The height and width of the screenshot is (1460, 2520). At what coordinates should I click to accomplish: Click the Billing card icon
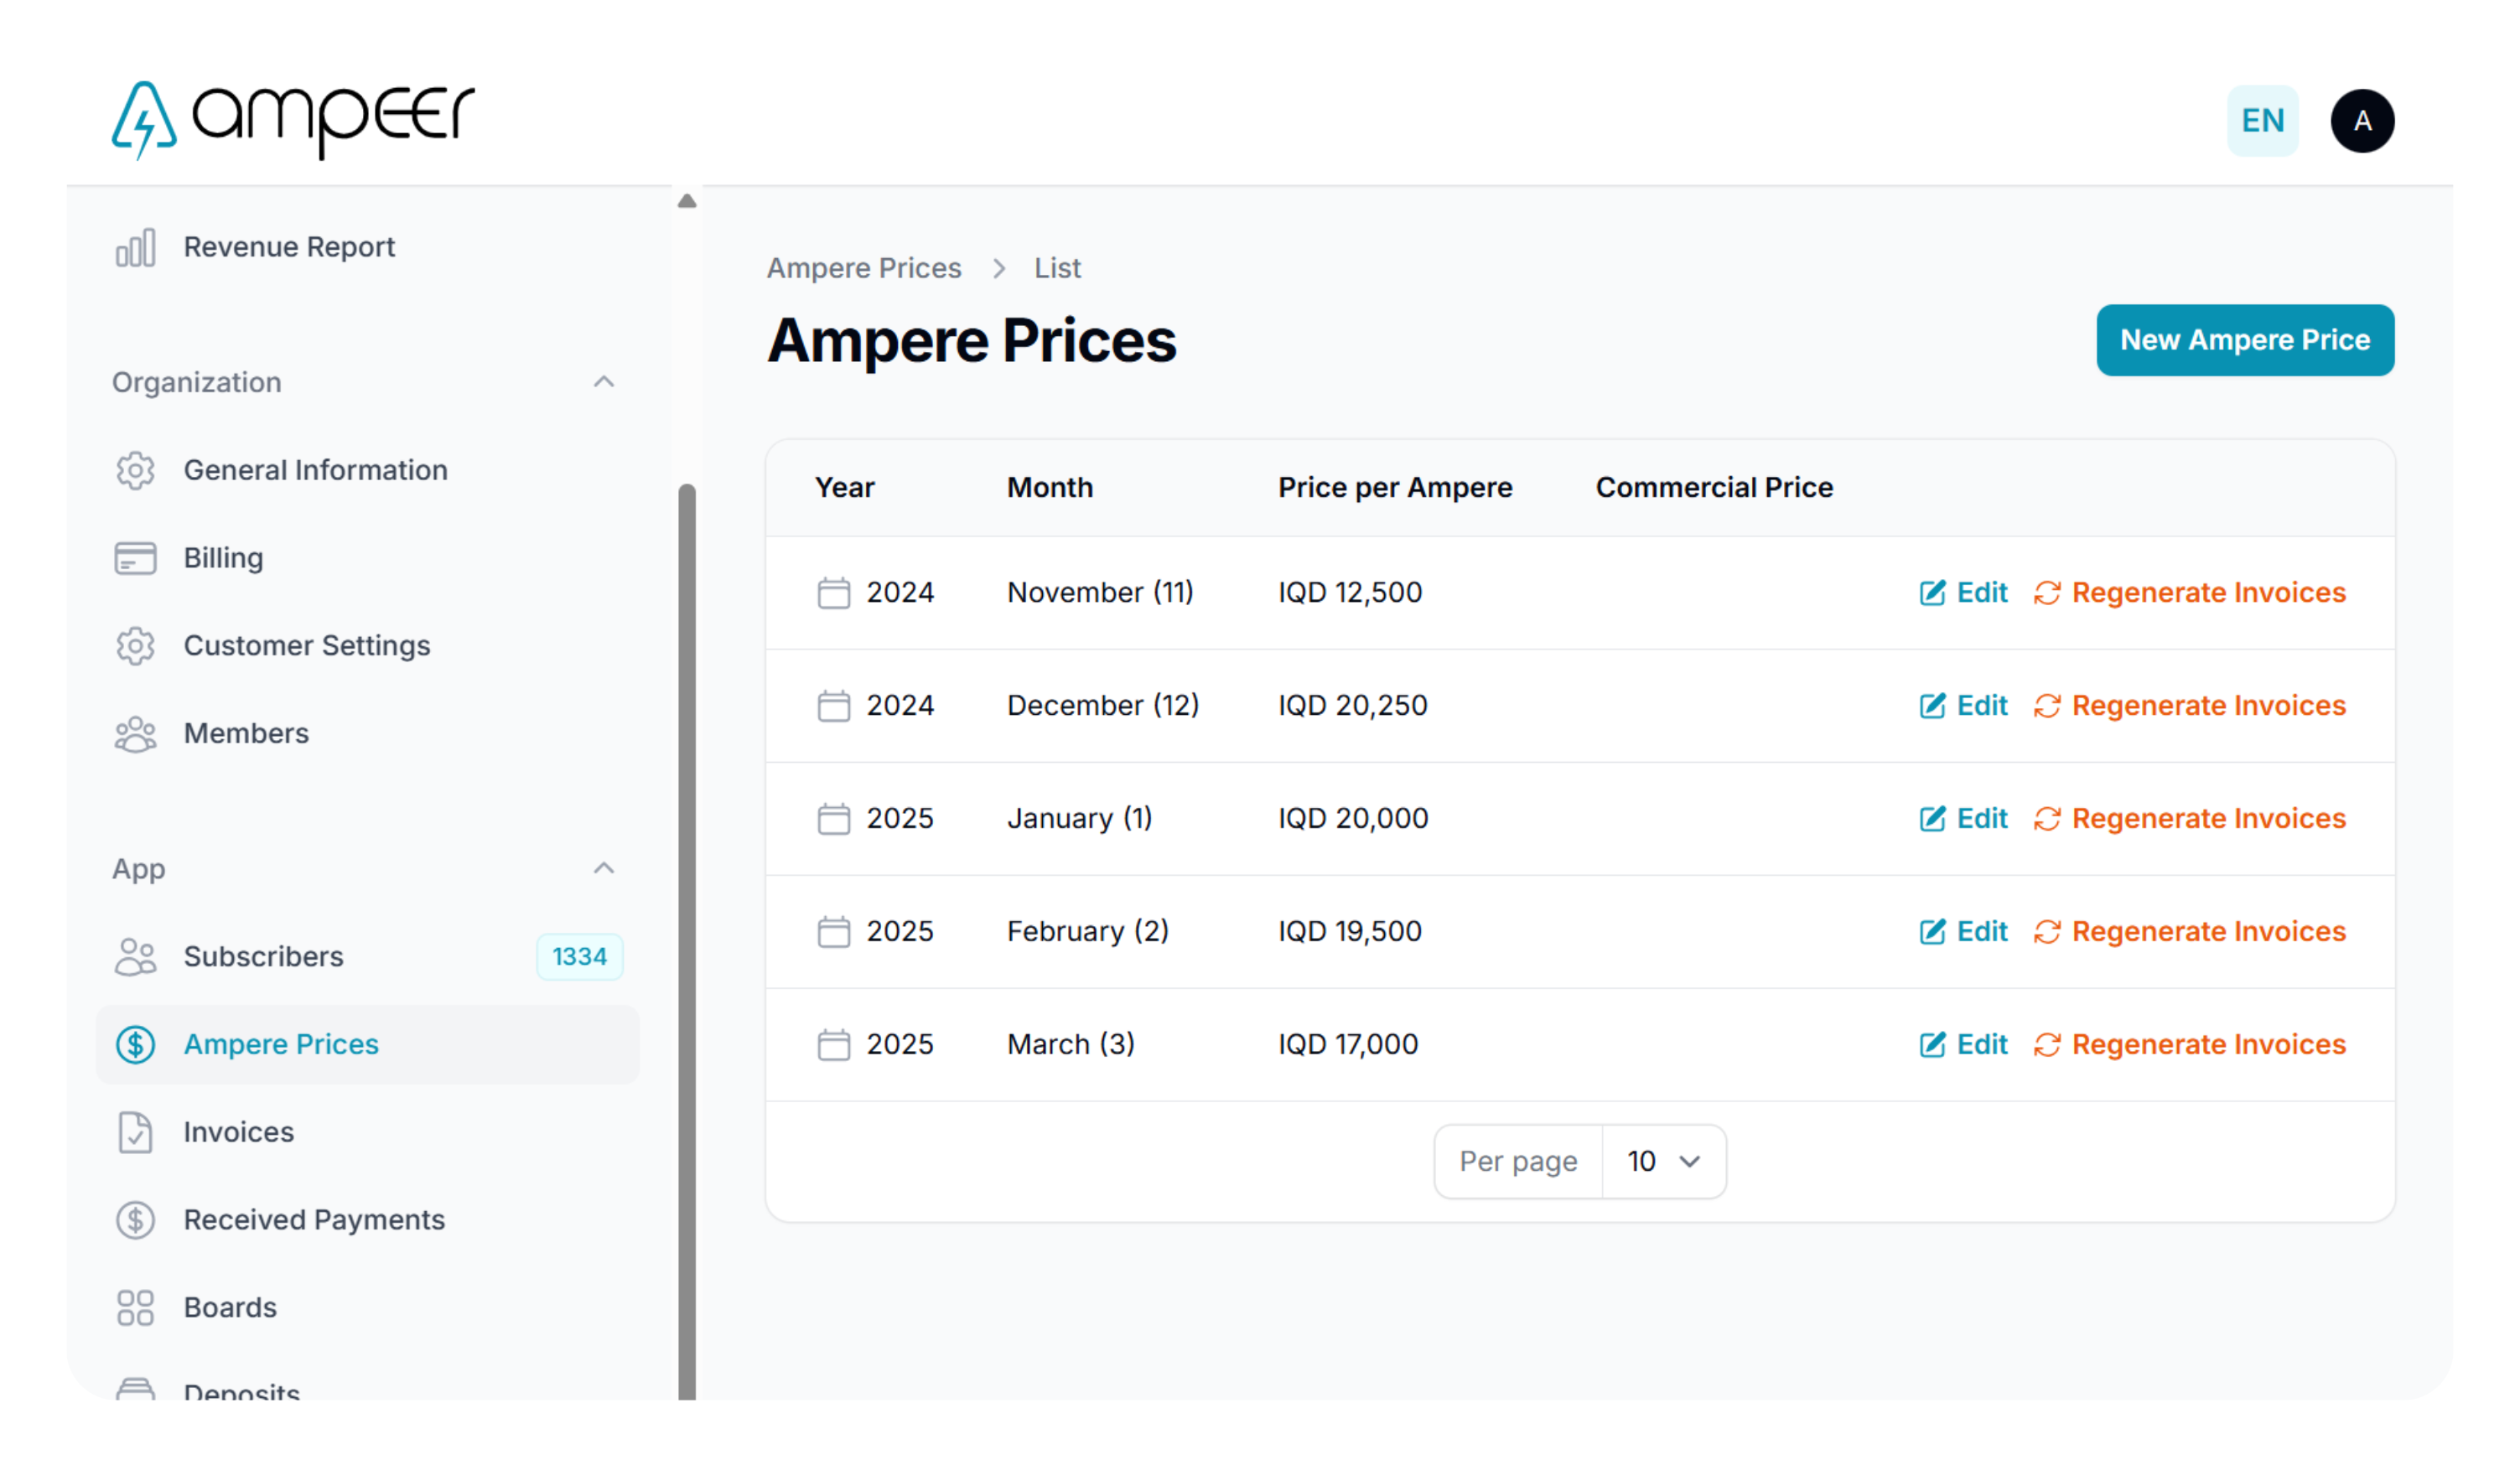pos(135,558)
